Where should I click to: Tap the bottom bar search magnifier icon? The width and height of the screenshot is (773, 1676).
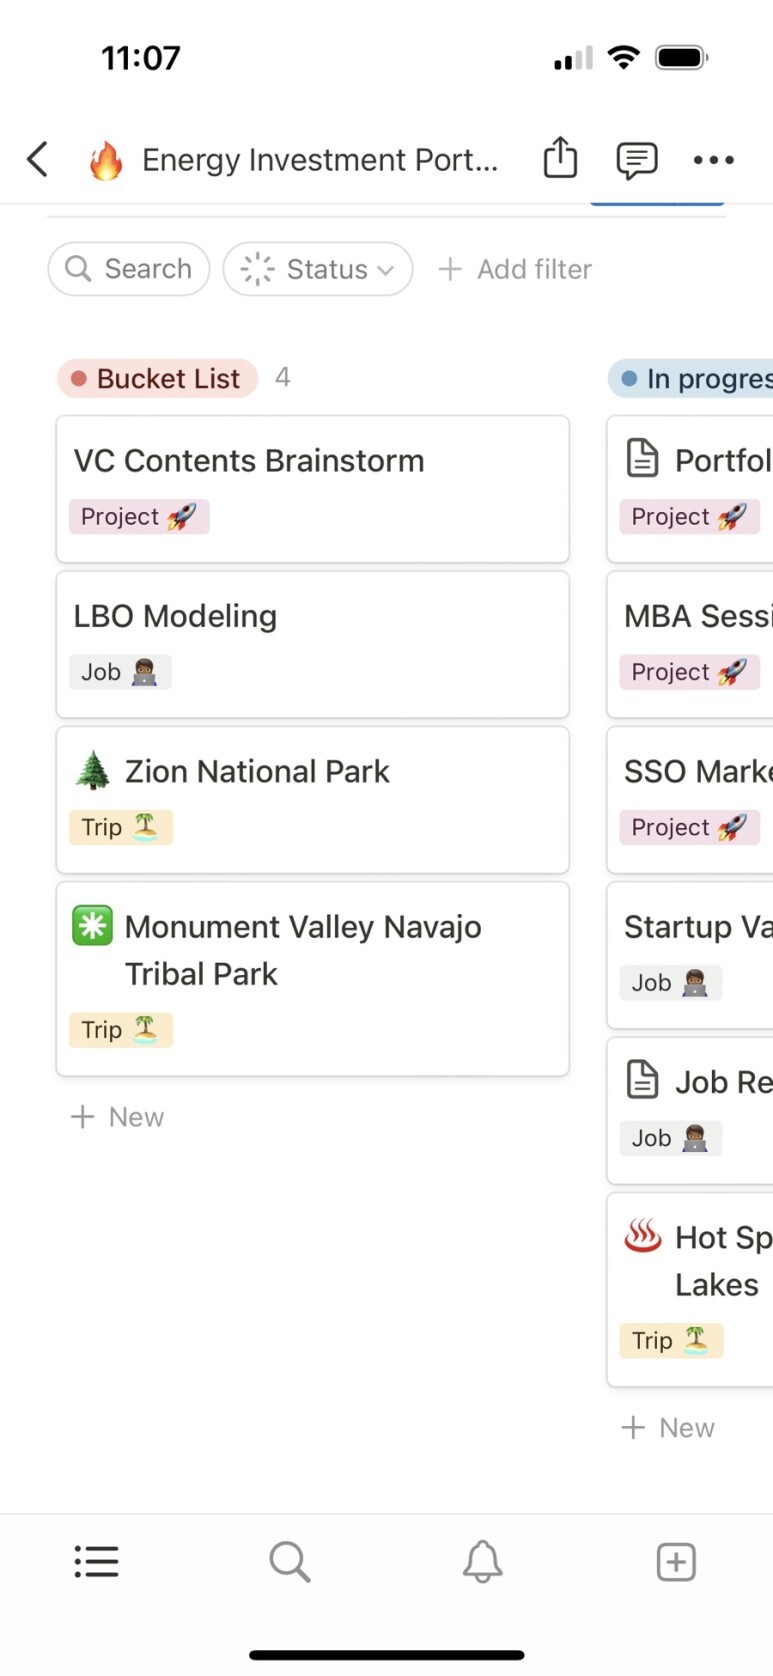290,1561
